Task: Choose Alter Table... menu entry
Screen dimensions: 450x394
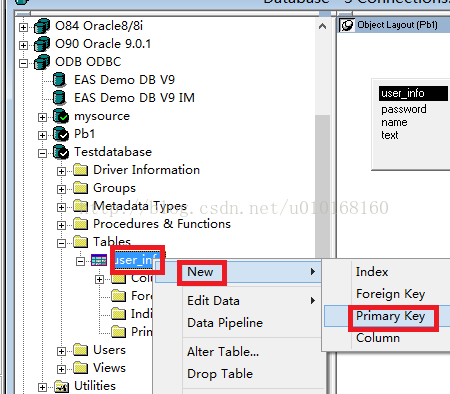Action: pyautogui.click(x=238, y=352)
